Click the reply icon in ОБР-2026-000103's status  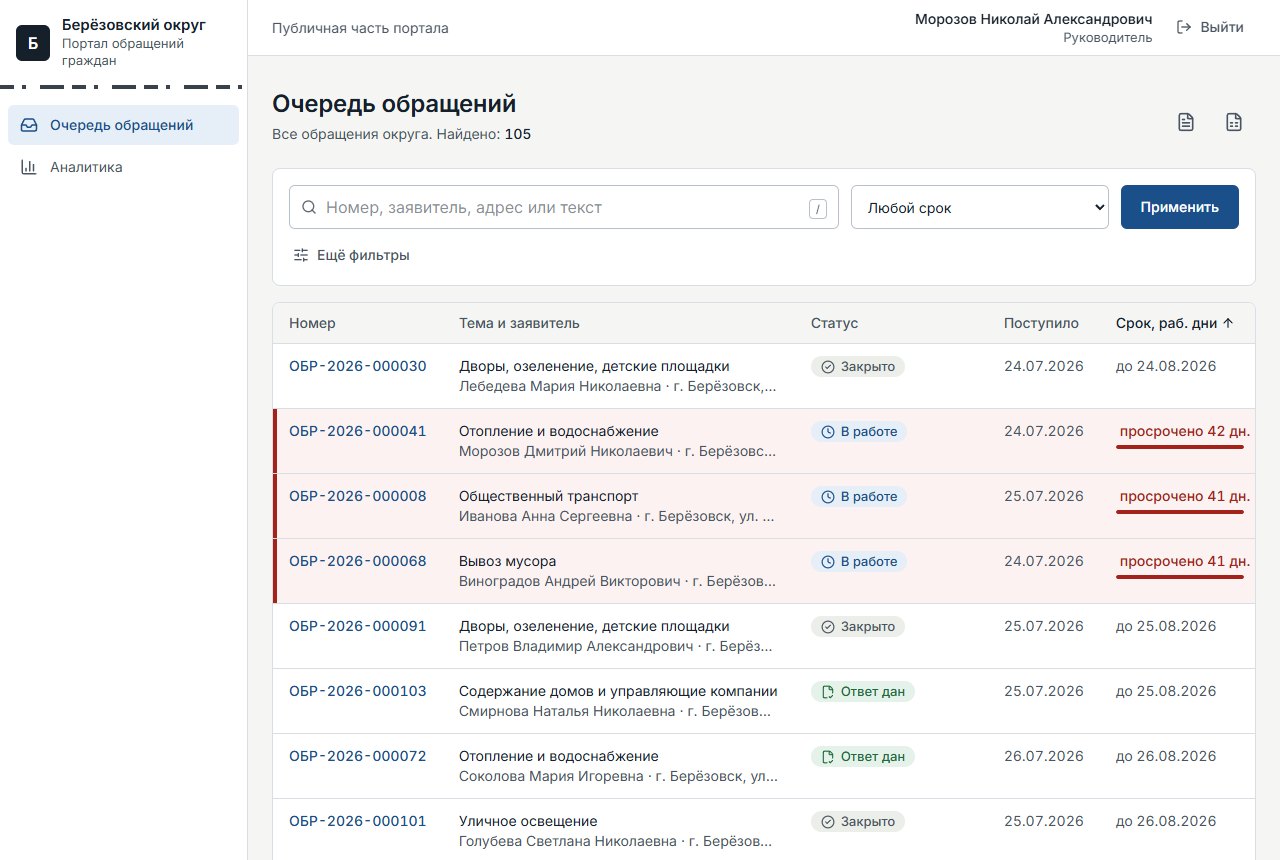[x=827, y=692]
